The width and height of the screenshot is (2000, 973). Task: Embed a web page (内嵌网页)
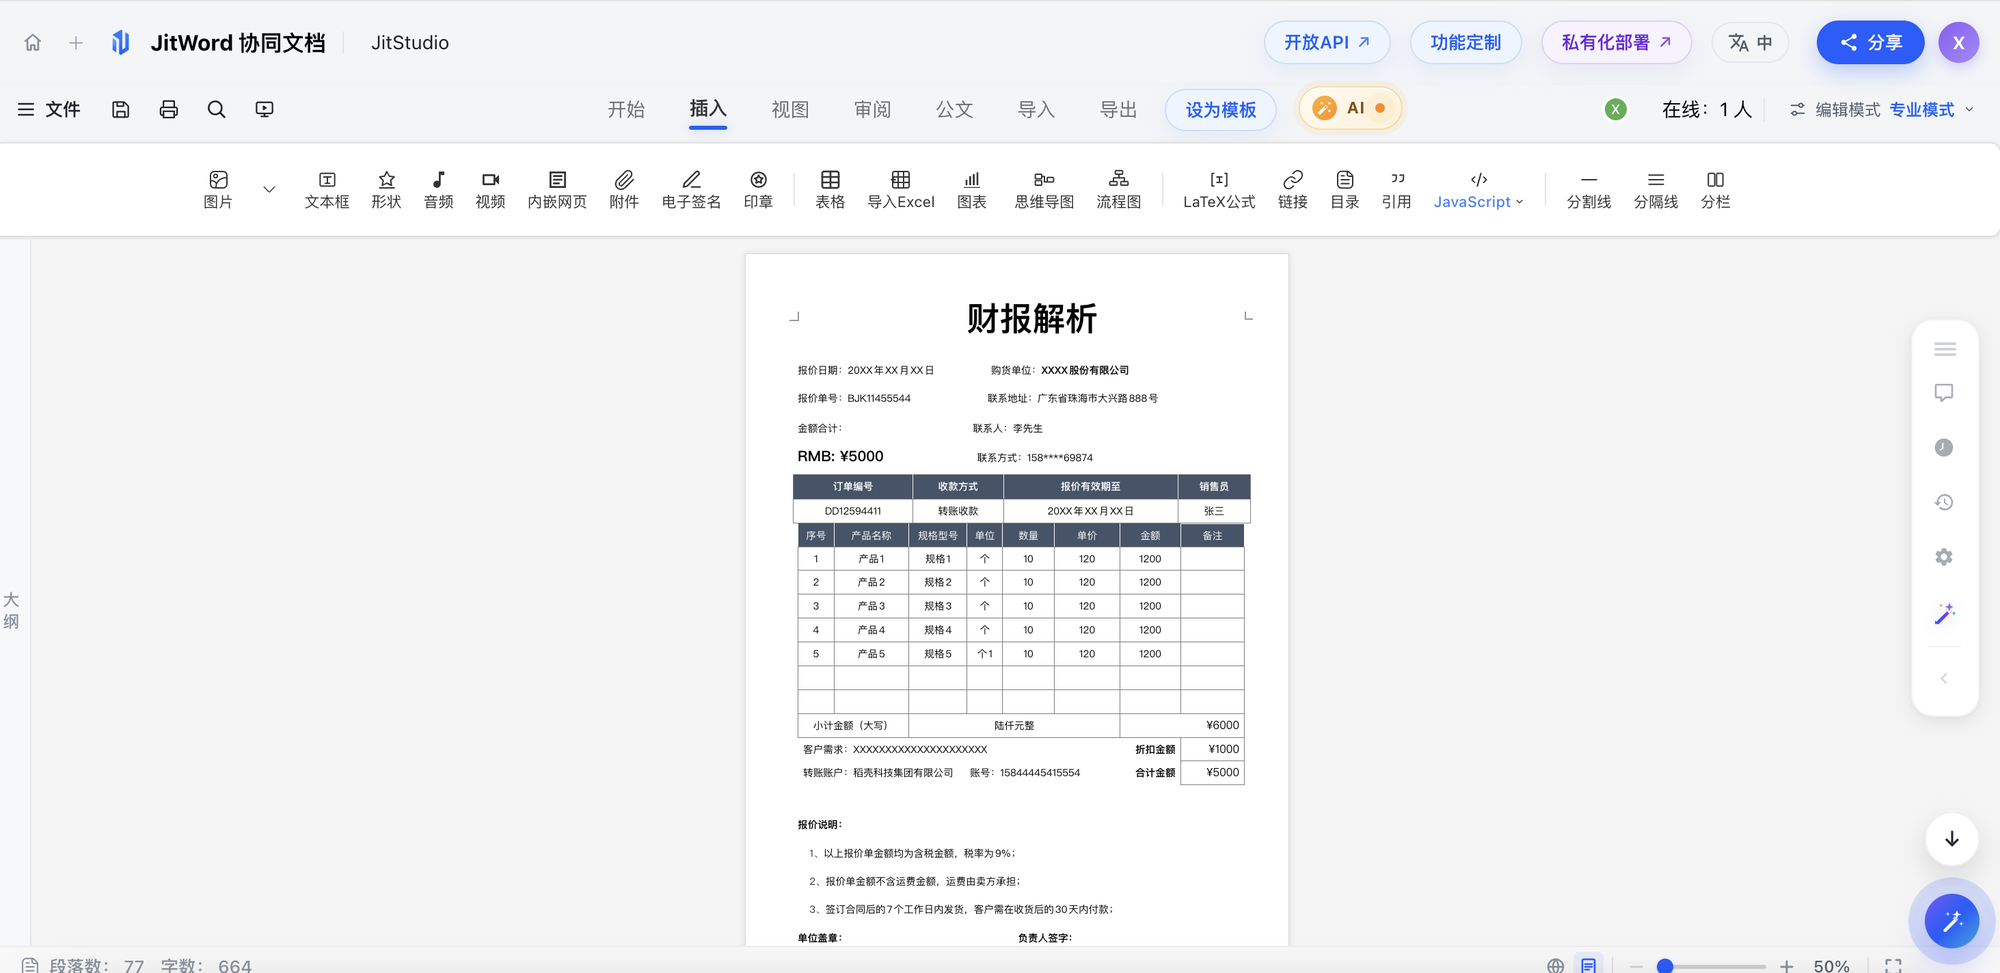point(557,189)
